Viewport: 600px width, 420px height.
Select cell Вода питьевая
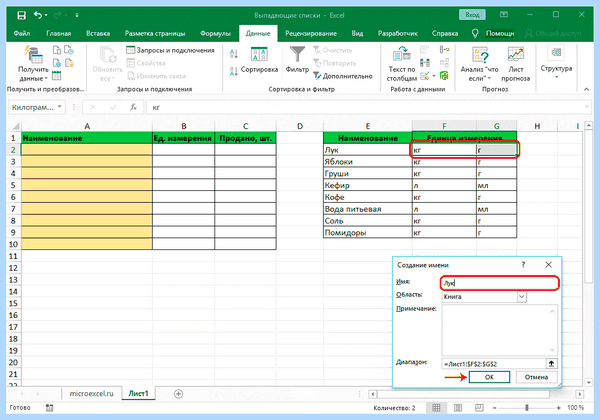[368, 209]
